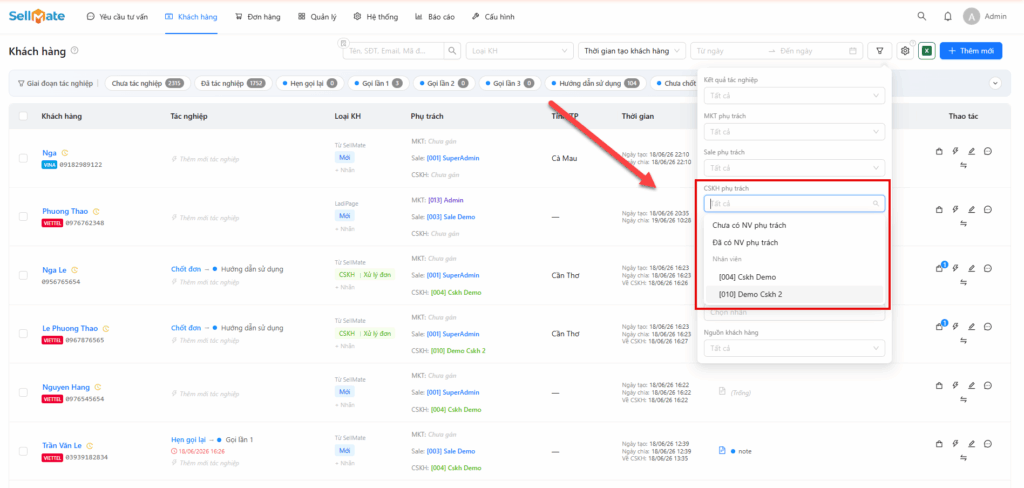Open the column settings gear icon
Image resolution: width=1024 pixels, height=488 pixels.
click(x=904, y=50)
